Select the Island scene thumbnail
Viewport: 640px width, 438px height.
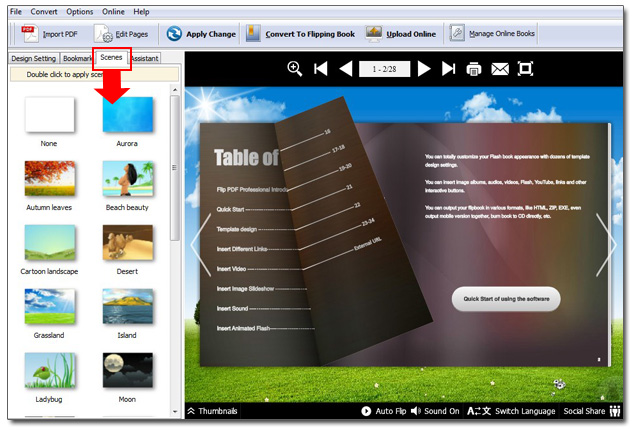click(128, 307)
